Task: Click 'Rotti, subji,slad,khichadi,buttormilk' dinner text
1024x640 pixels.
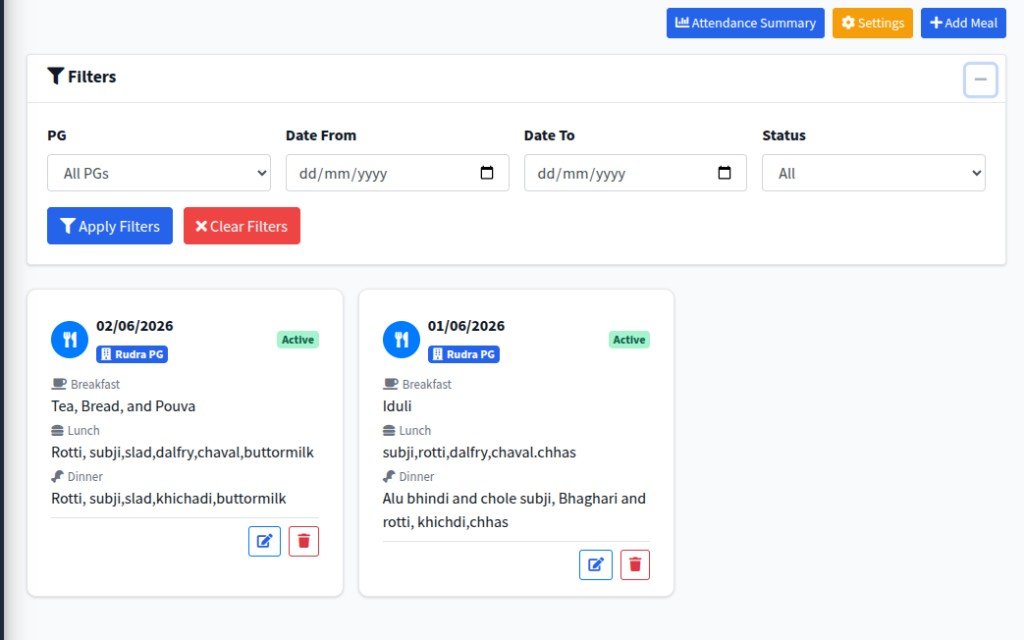Action: point(168,499)
